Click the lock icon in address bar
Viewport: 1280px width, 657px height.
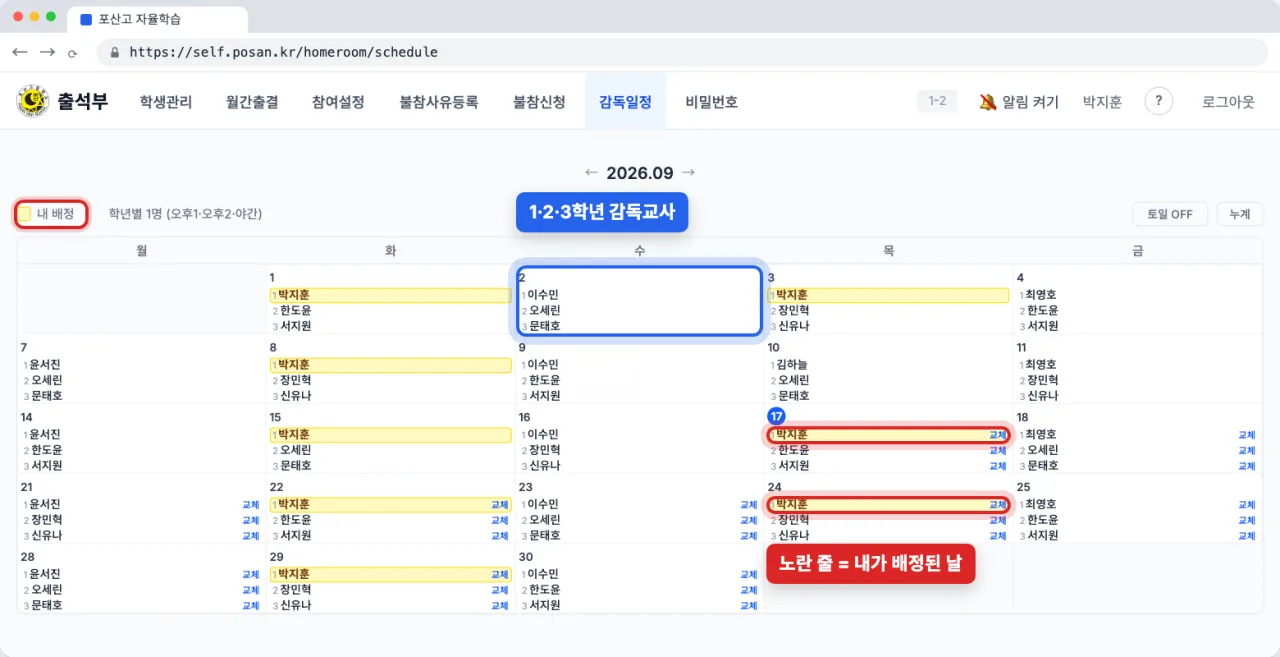[115, 52]
